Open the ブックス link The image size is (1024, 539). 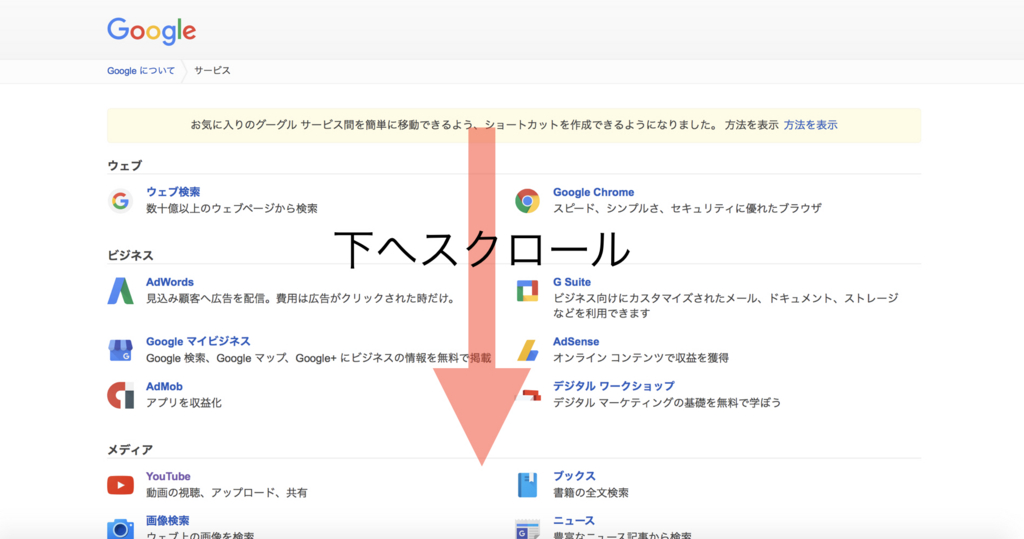click(574, 476)
